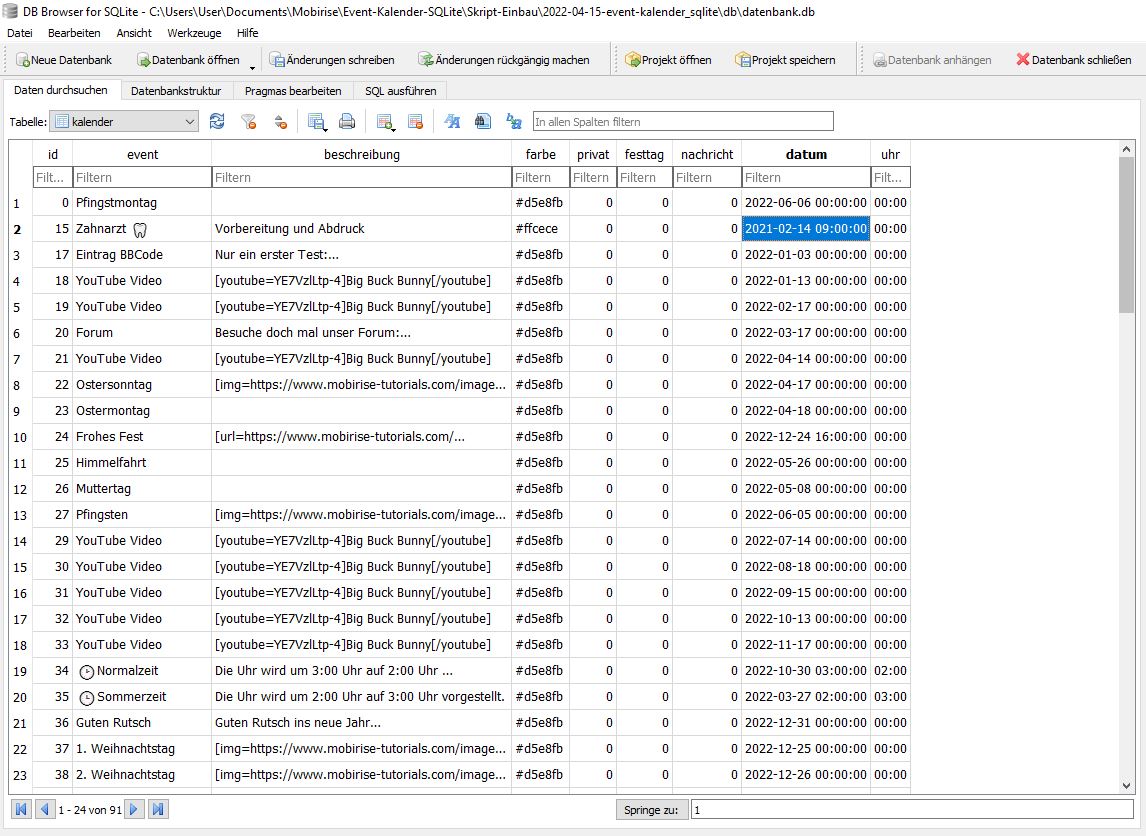Click the delete record icon
1146x836 pixels.
(415, 122)
